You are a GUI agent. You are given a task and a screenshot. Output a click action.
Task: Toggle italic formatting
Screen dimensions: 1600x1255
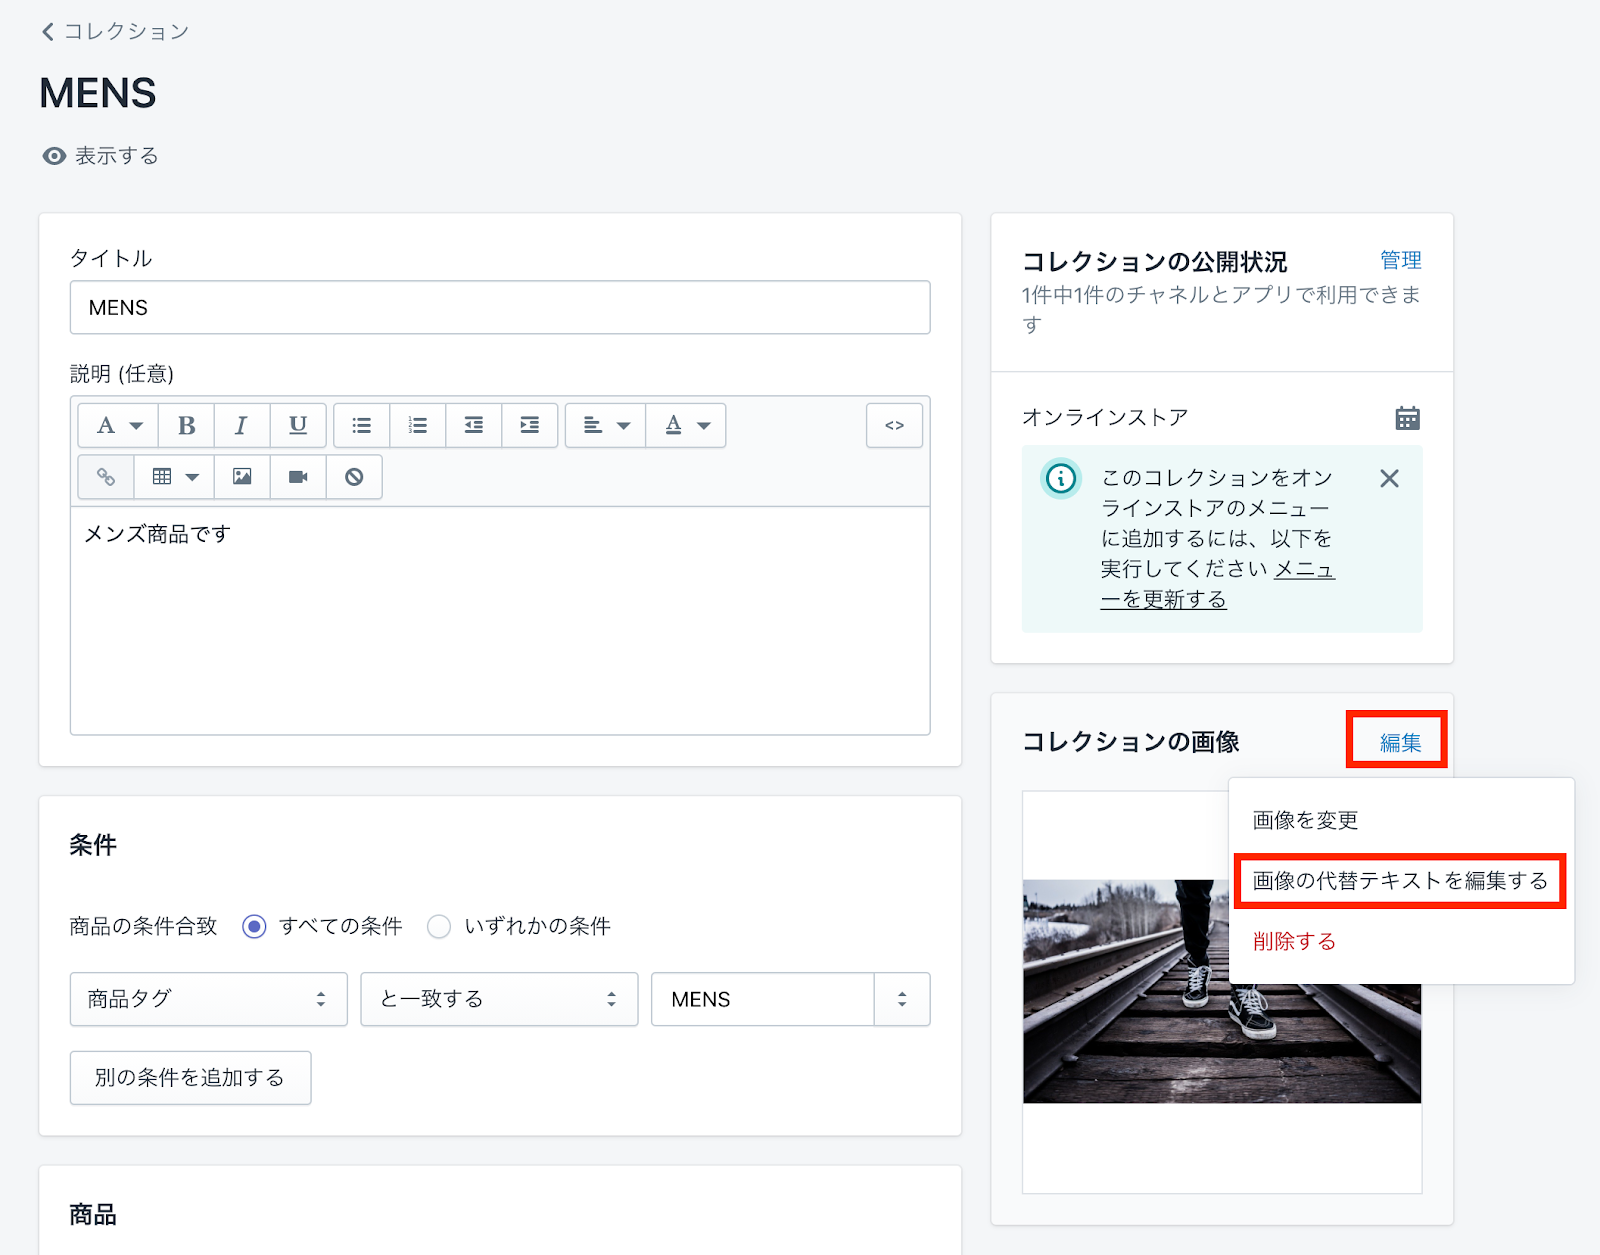pyautogui.click(x=241, y=425)
